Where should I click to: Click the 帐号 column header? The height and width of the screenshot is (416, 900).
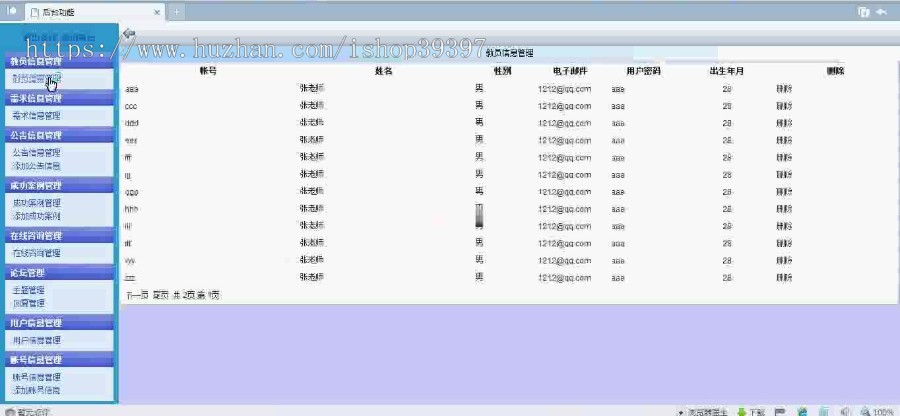[208, 71]
